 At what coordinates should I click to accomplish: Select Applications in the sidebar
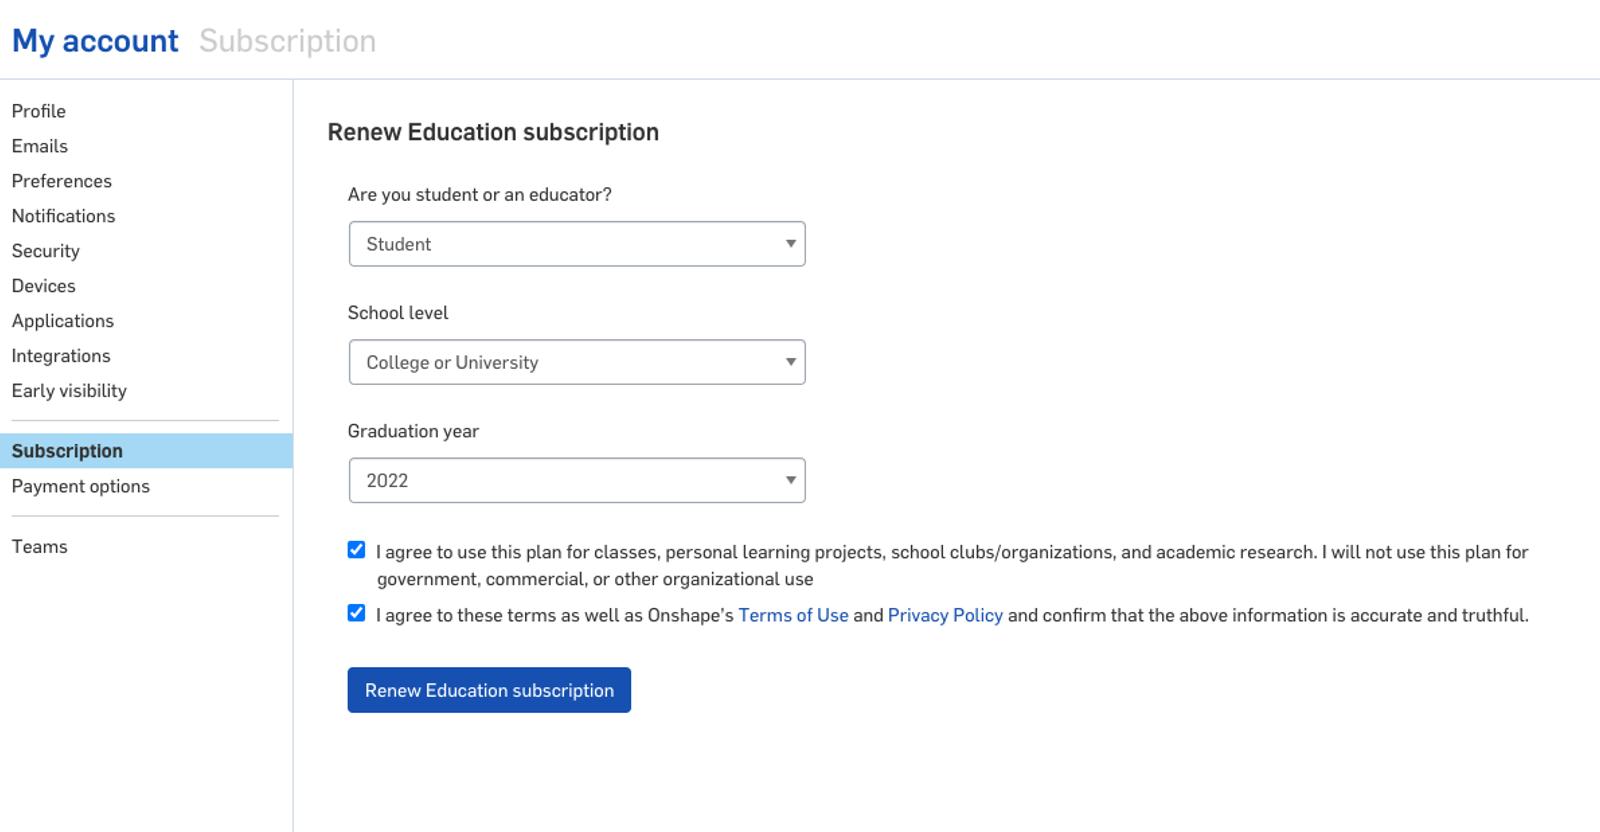(63, 321)
